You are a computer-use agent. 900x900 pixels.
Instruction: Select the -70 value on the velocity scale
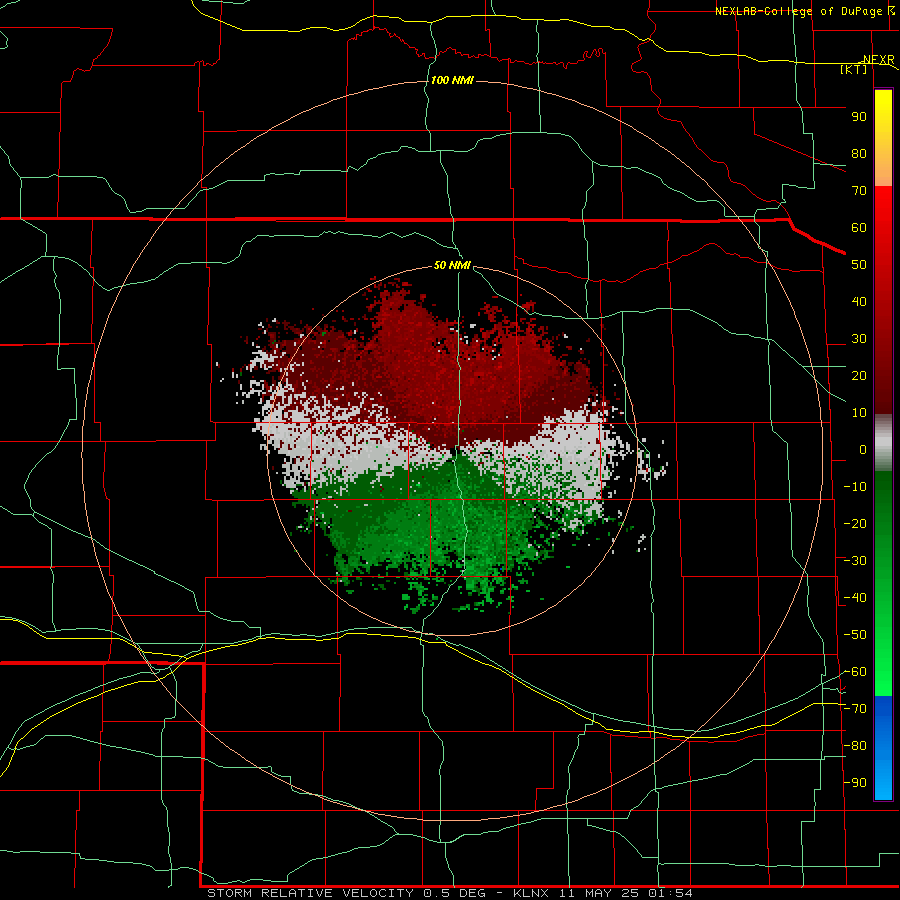pos(855,709)
